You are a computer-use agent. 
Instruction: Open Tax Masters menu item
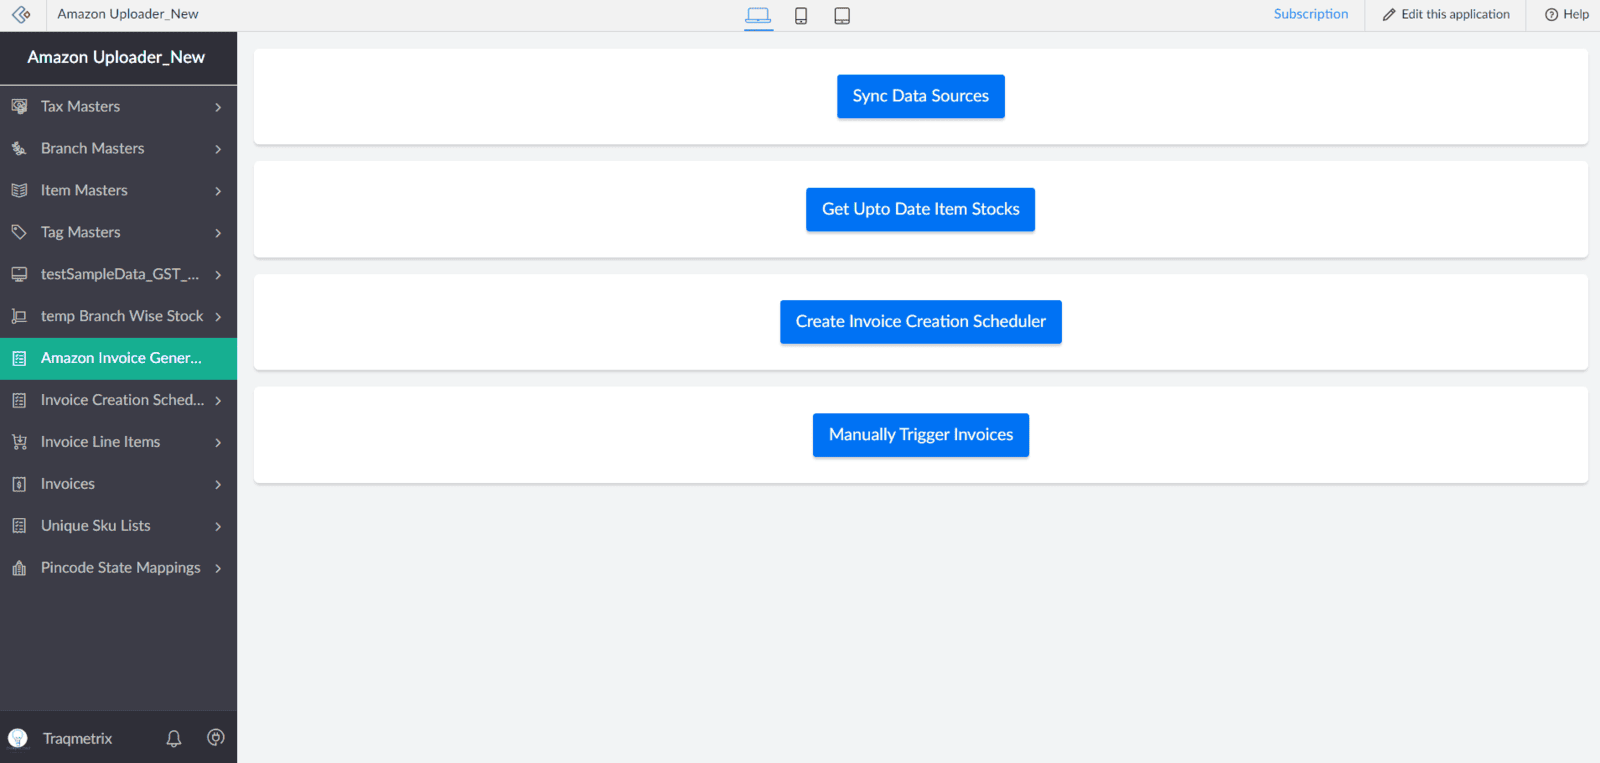pos(118,106)
